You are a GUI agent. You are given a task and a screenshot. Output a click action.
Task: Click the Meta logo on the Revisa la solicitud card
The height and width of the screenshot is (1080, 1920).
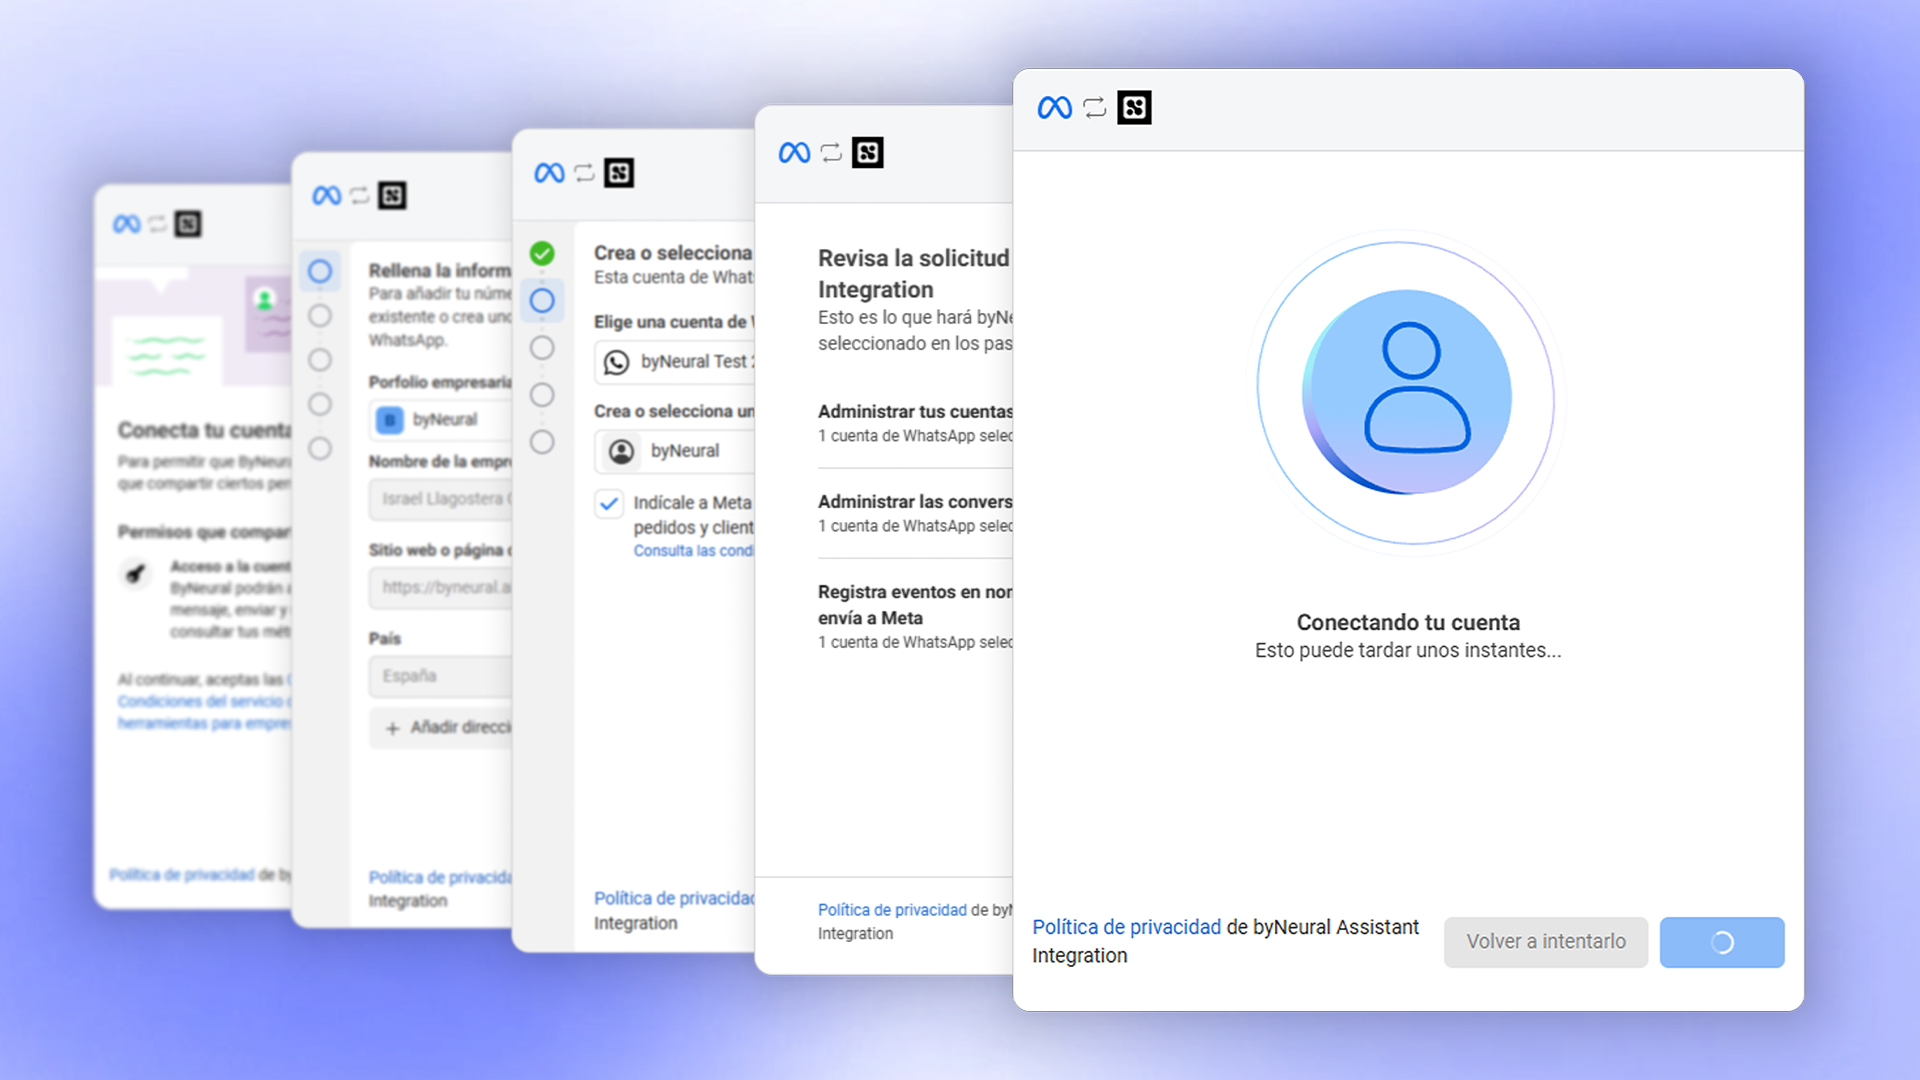pos(794,152)
